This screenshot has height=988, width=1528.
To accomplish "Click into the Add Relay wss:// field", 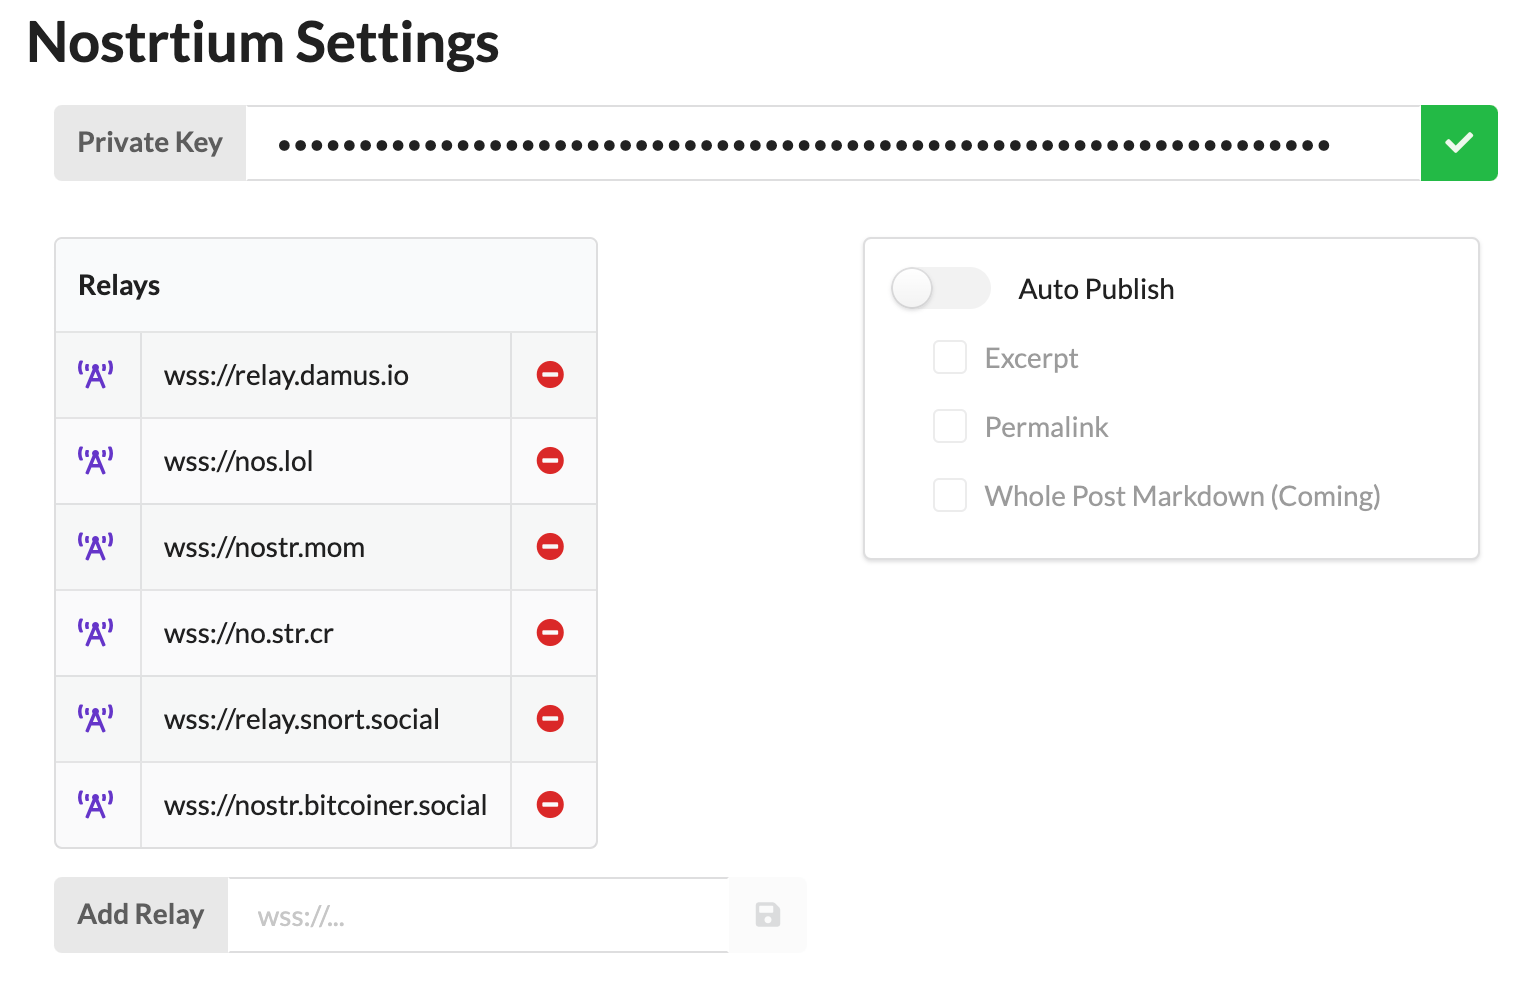I will click(x=479, y=915).
